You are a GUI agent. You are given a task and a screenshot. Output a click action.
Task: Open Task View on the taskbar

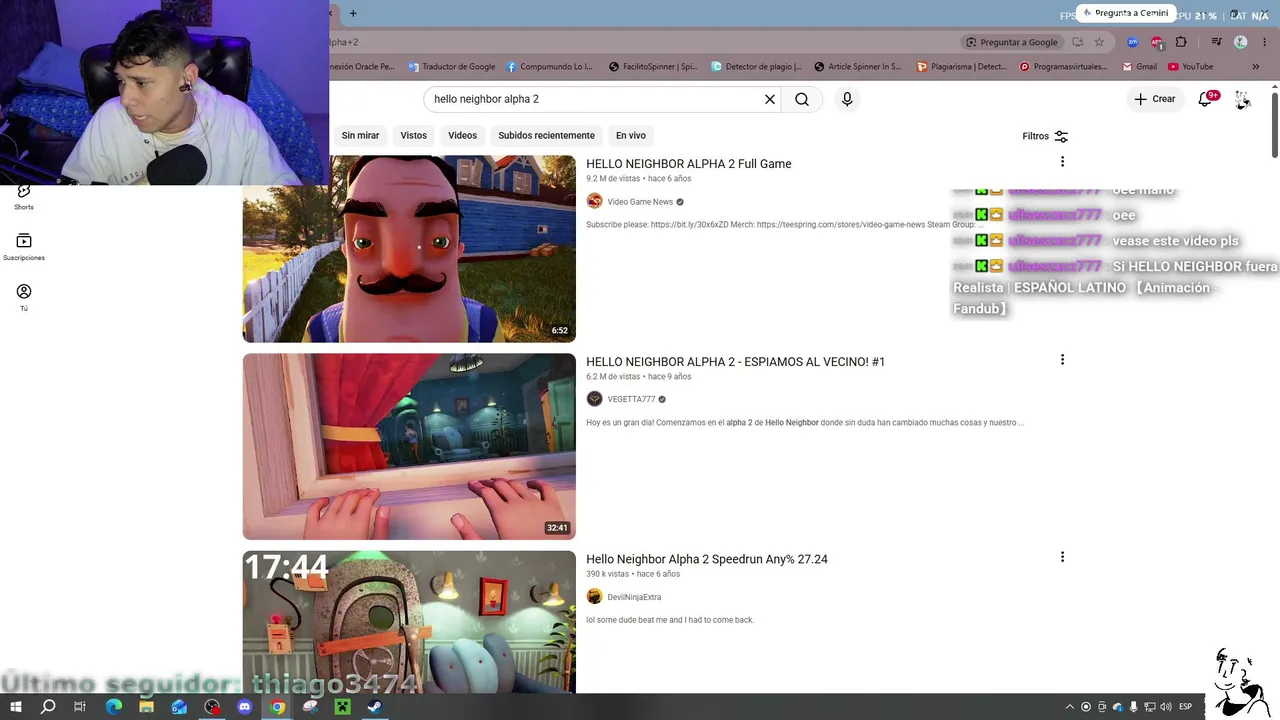point(80,707)
